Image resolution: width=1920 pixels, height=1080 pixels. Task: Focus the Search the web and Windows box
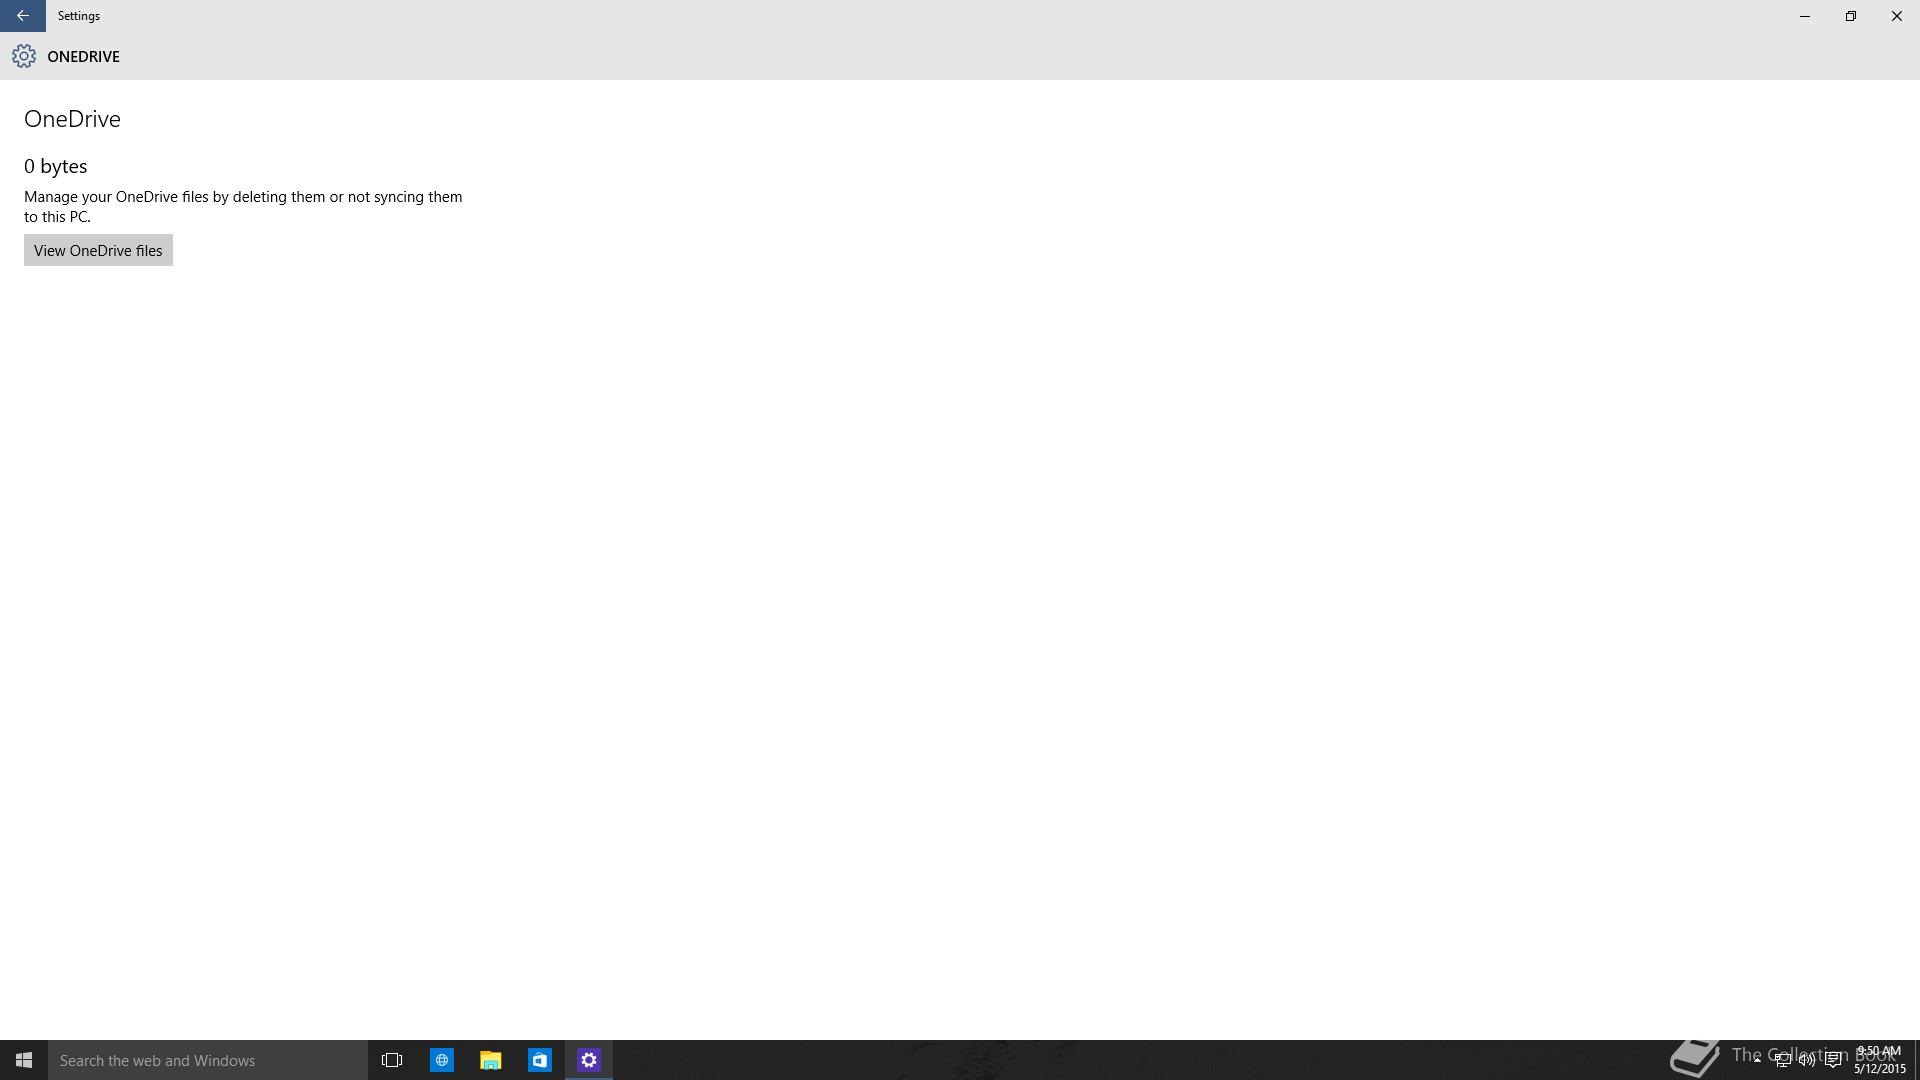(208, 1060)
